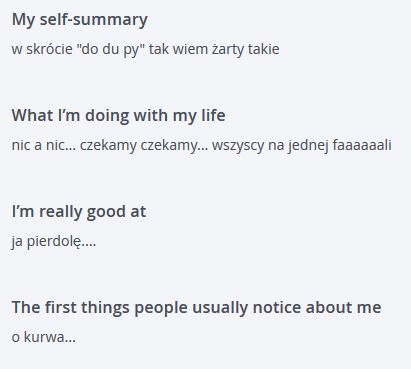Screen dimensions: 411x369
Task: Click the answer text "o kurwa..."
Action: coord(44,337)
